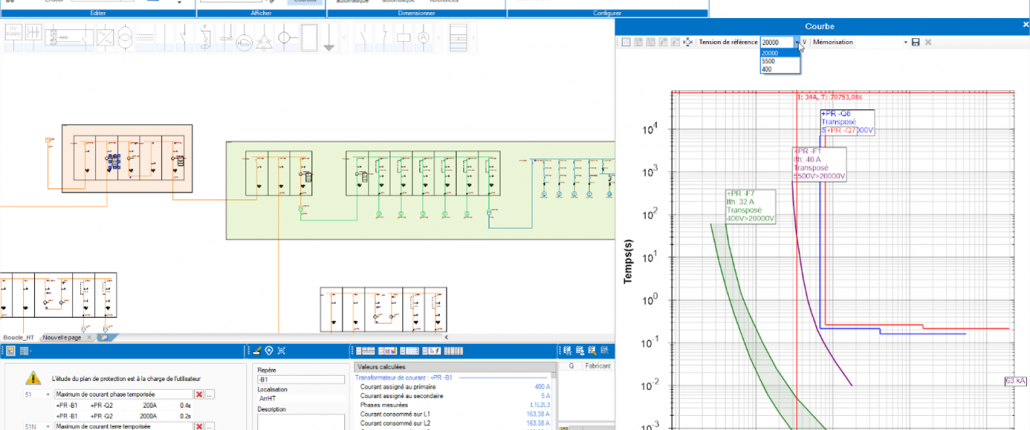Select the circuit breaker symbol with coil

pos(205,37)
